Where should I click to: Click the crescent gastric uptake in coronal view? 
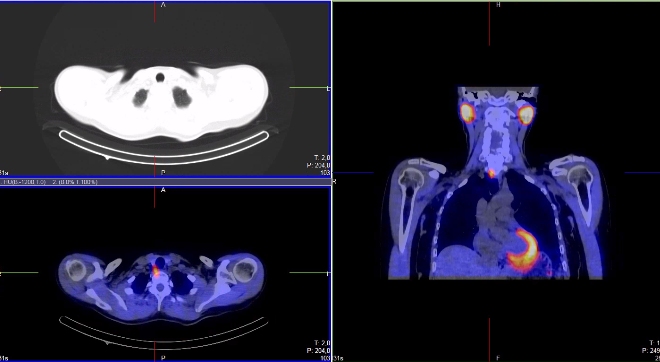[523, 250]
